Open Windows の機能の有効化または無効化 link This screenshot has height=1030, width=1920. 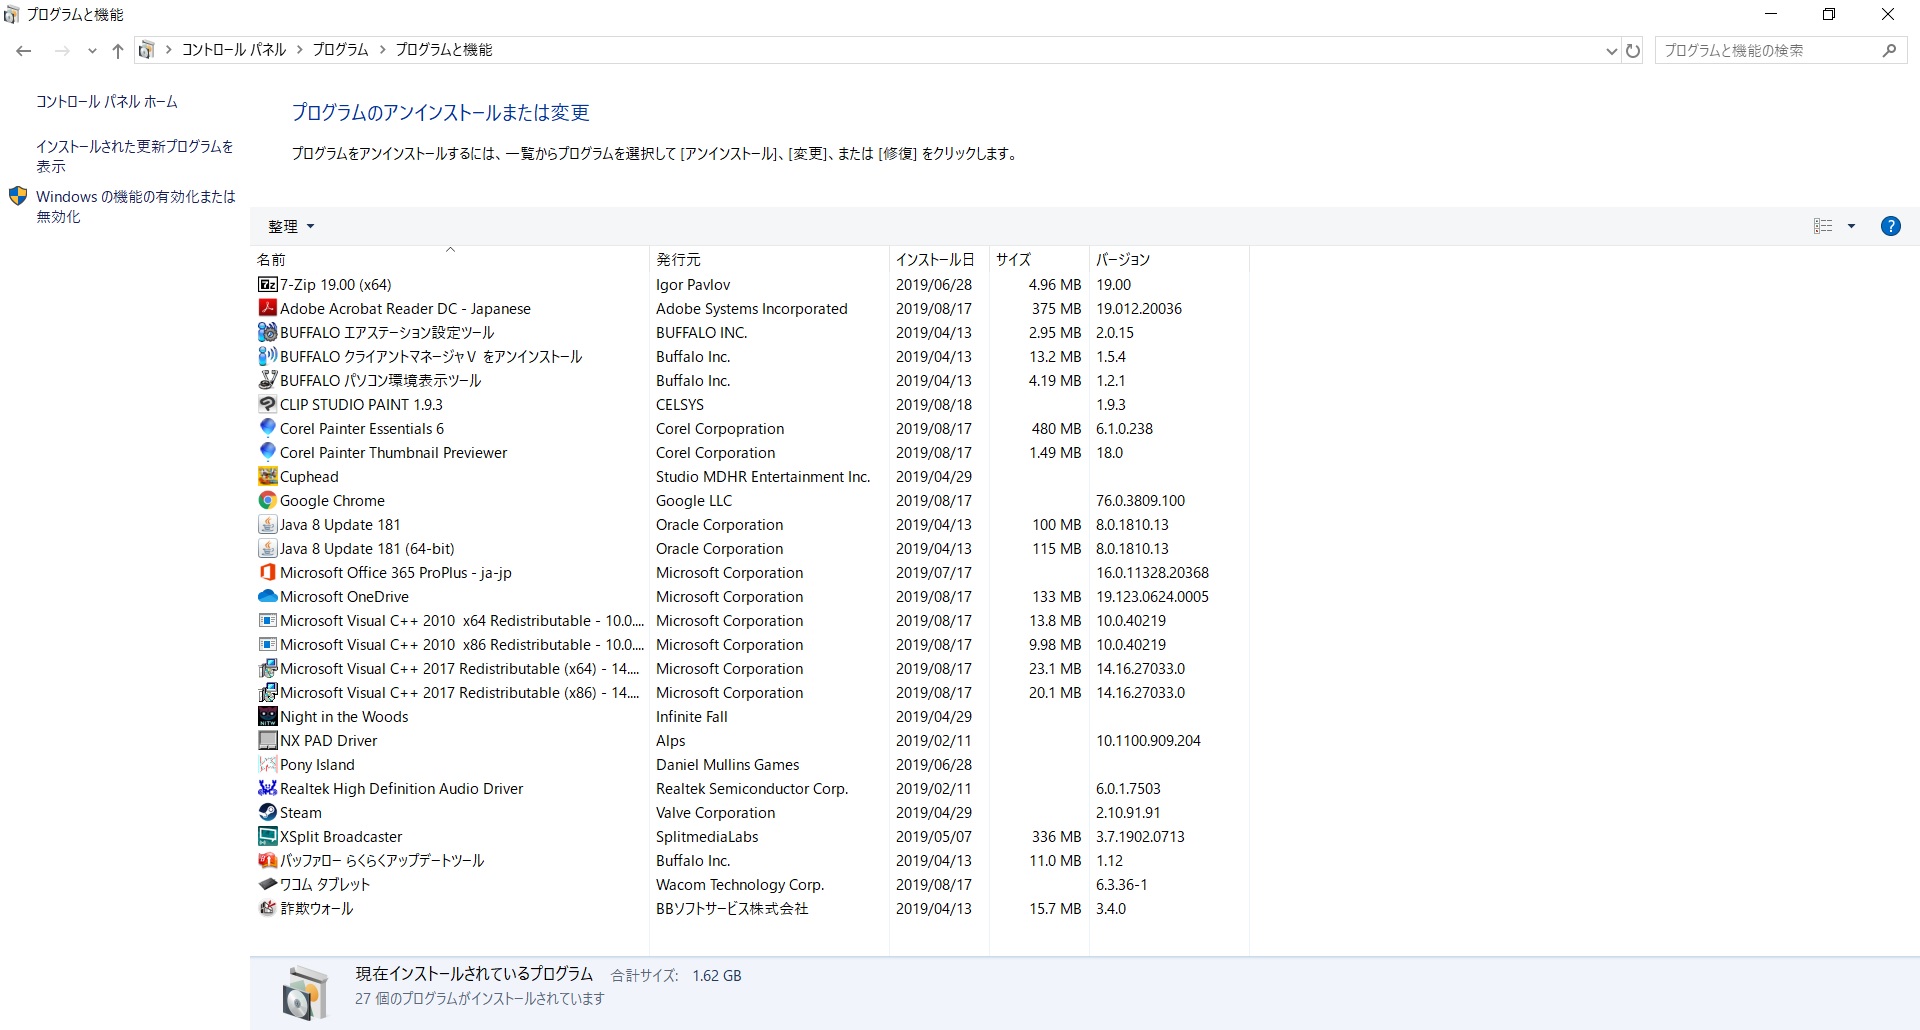pyautogui.click(x=136, y=207)
